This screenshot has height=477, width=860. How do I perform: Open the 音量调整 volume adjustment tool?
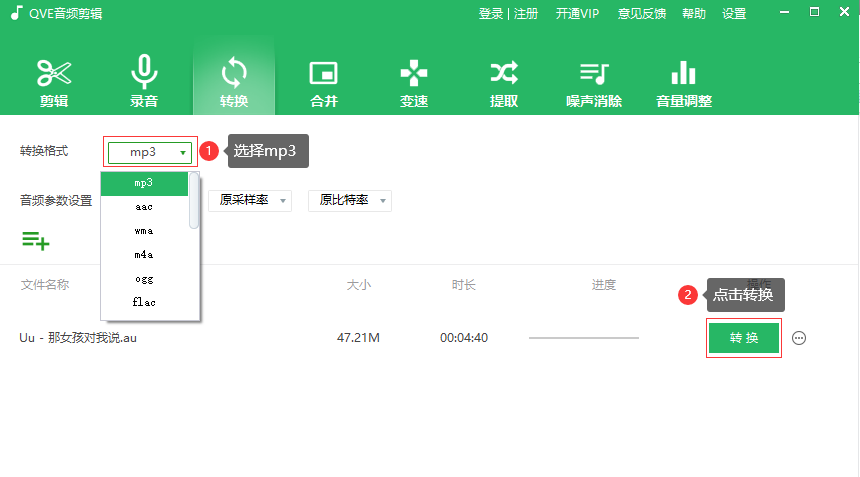coord(683,83)
